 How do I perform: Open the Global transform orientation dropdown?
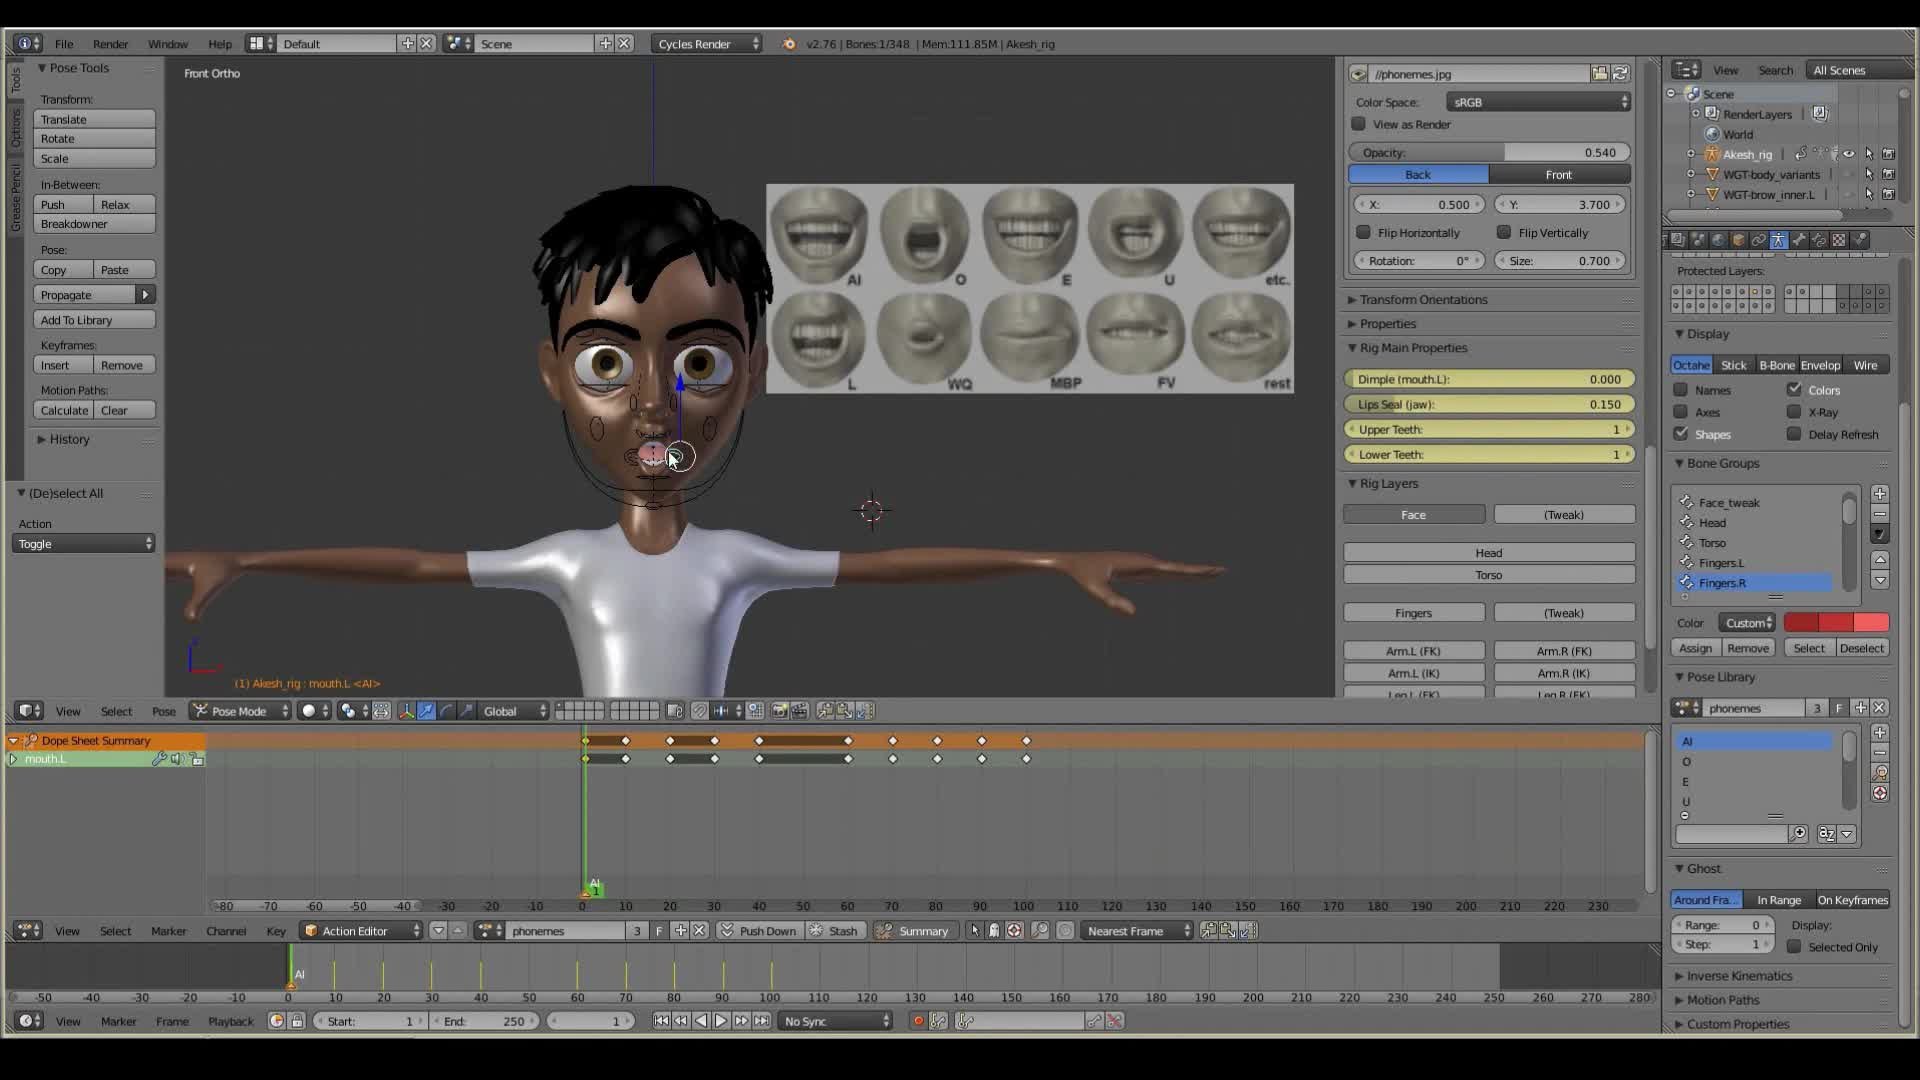coord(512,711)
